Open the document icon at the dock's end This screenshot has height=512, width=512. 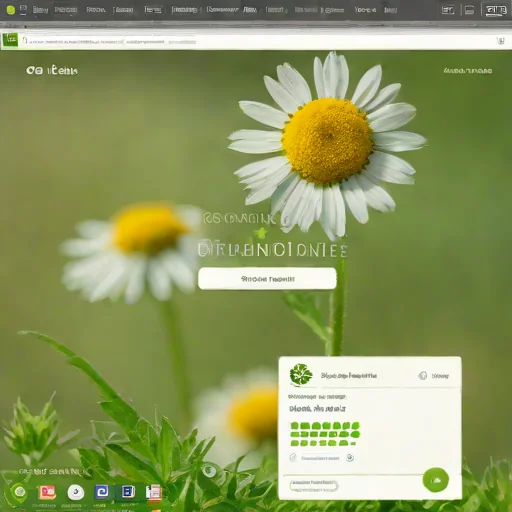[153, 492]
